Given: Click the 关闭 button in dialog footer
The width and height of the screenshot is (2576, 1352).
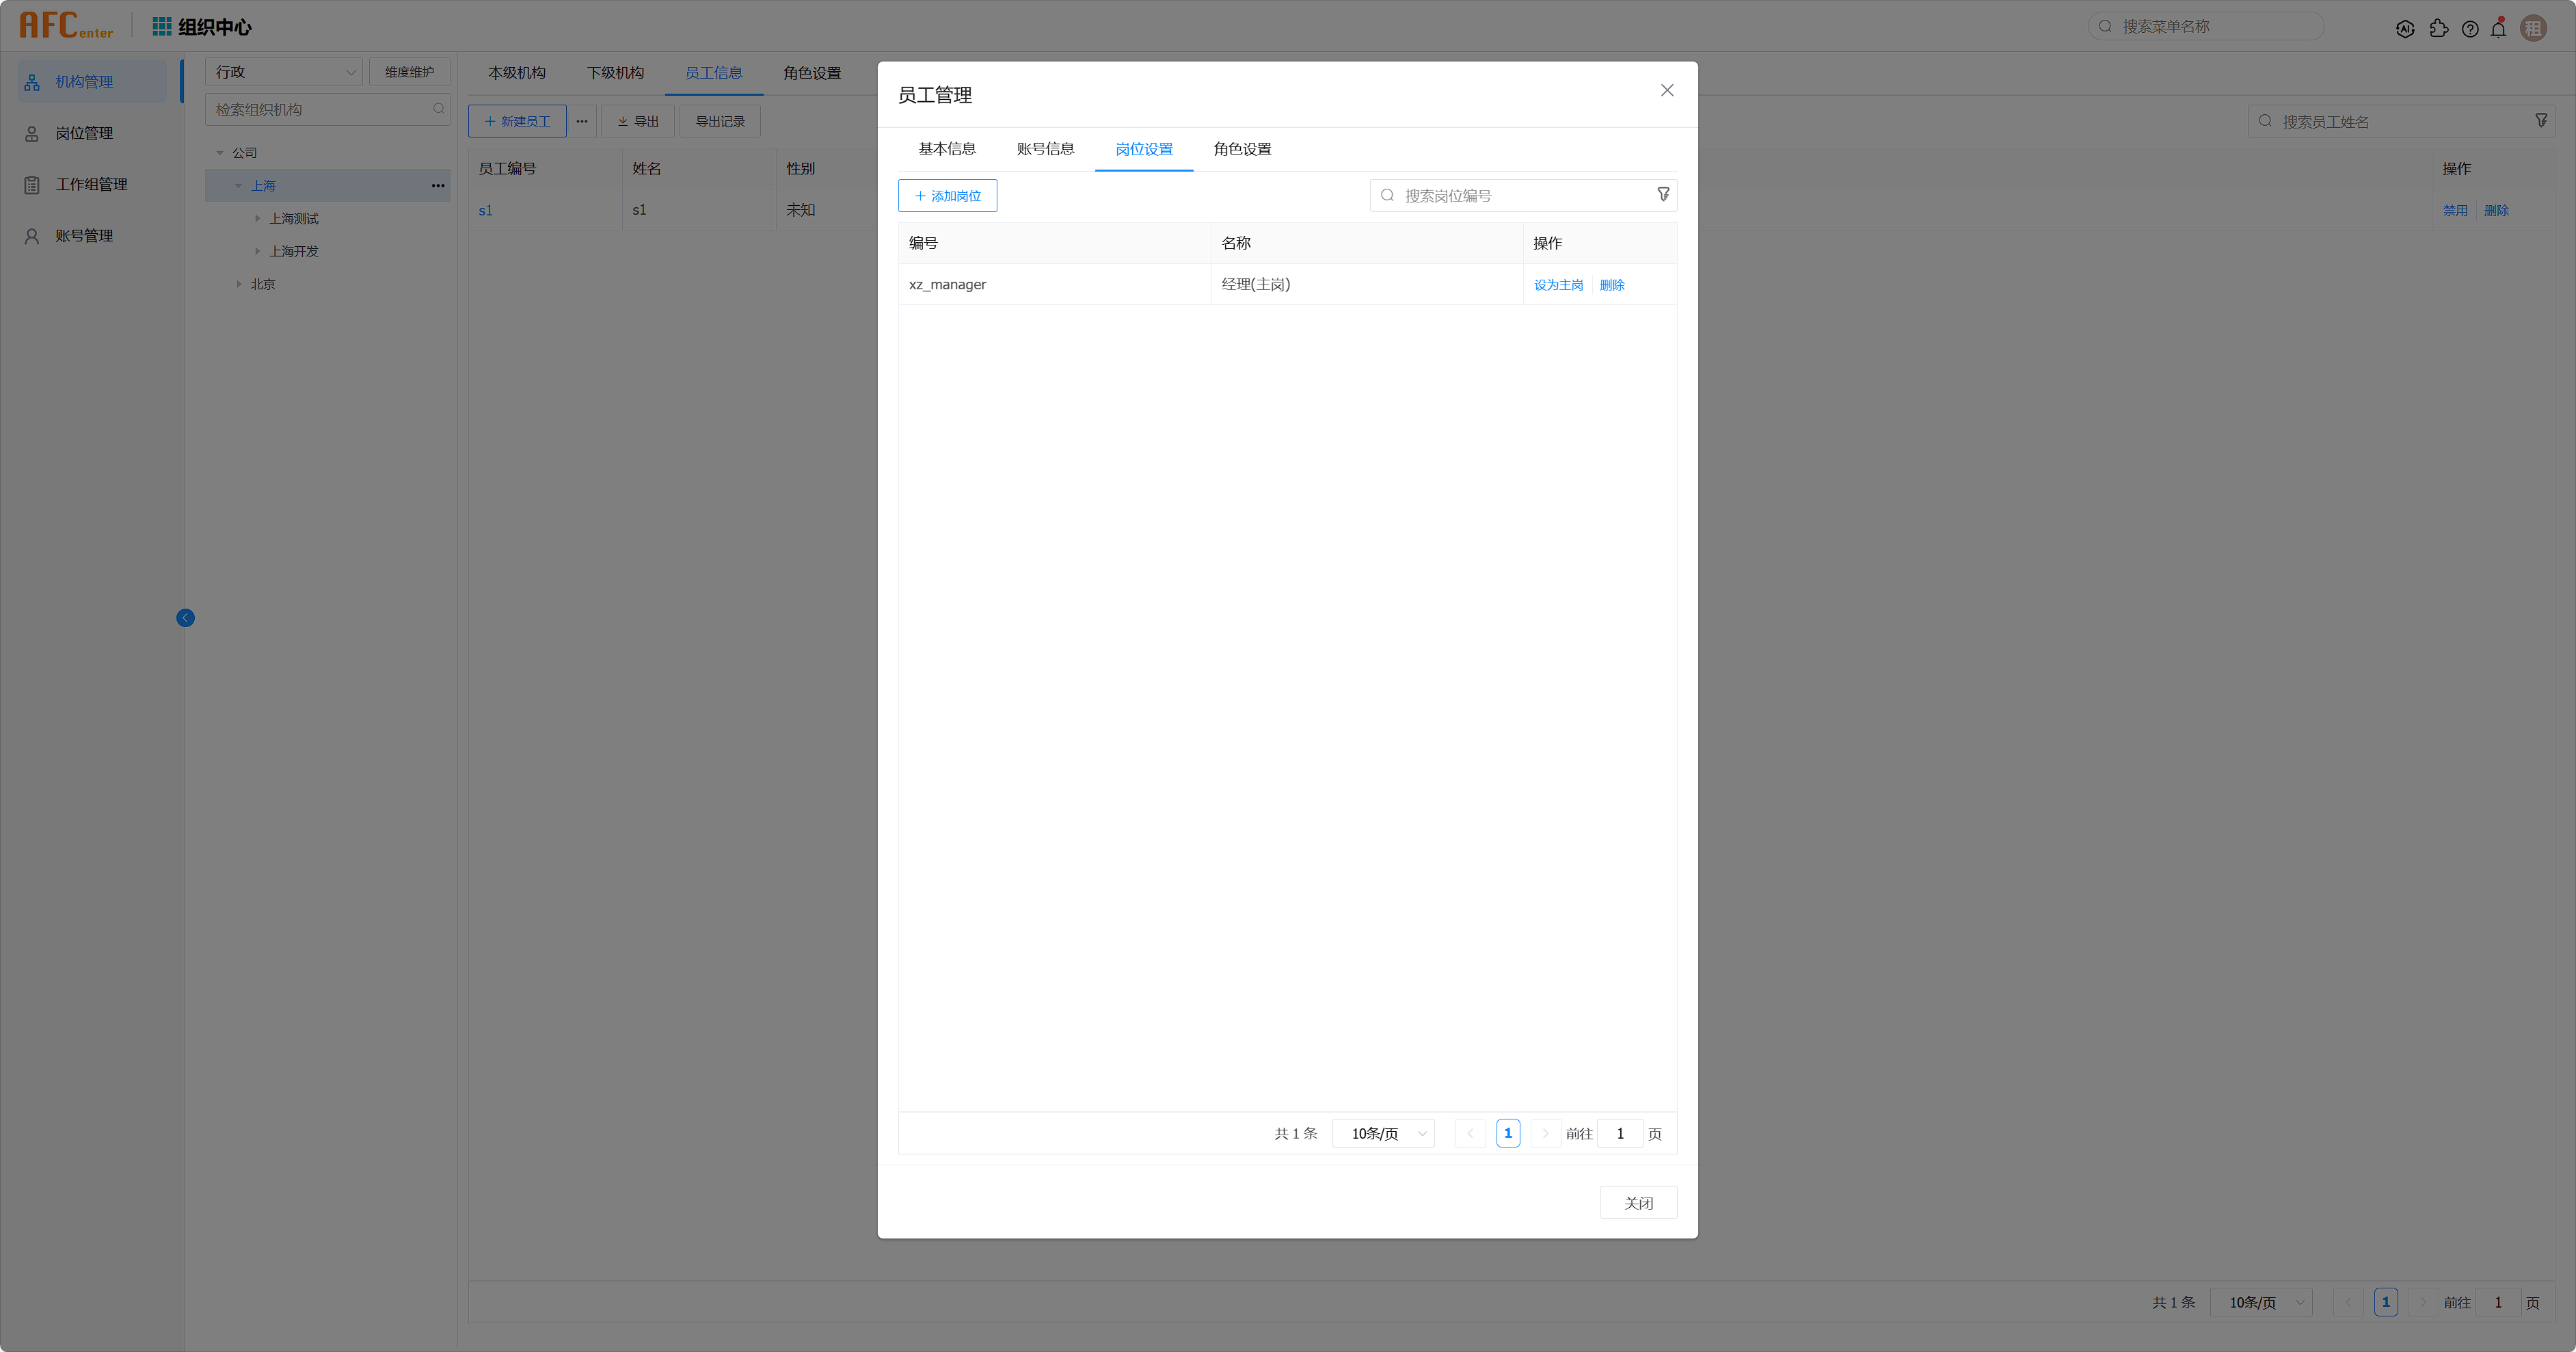Looking at the screenshot, I should coord(1638,1203).
